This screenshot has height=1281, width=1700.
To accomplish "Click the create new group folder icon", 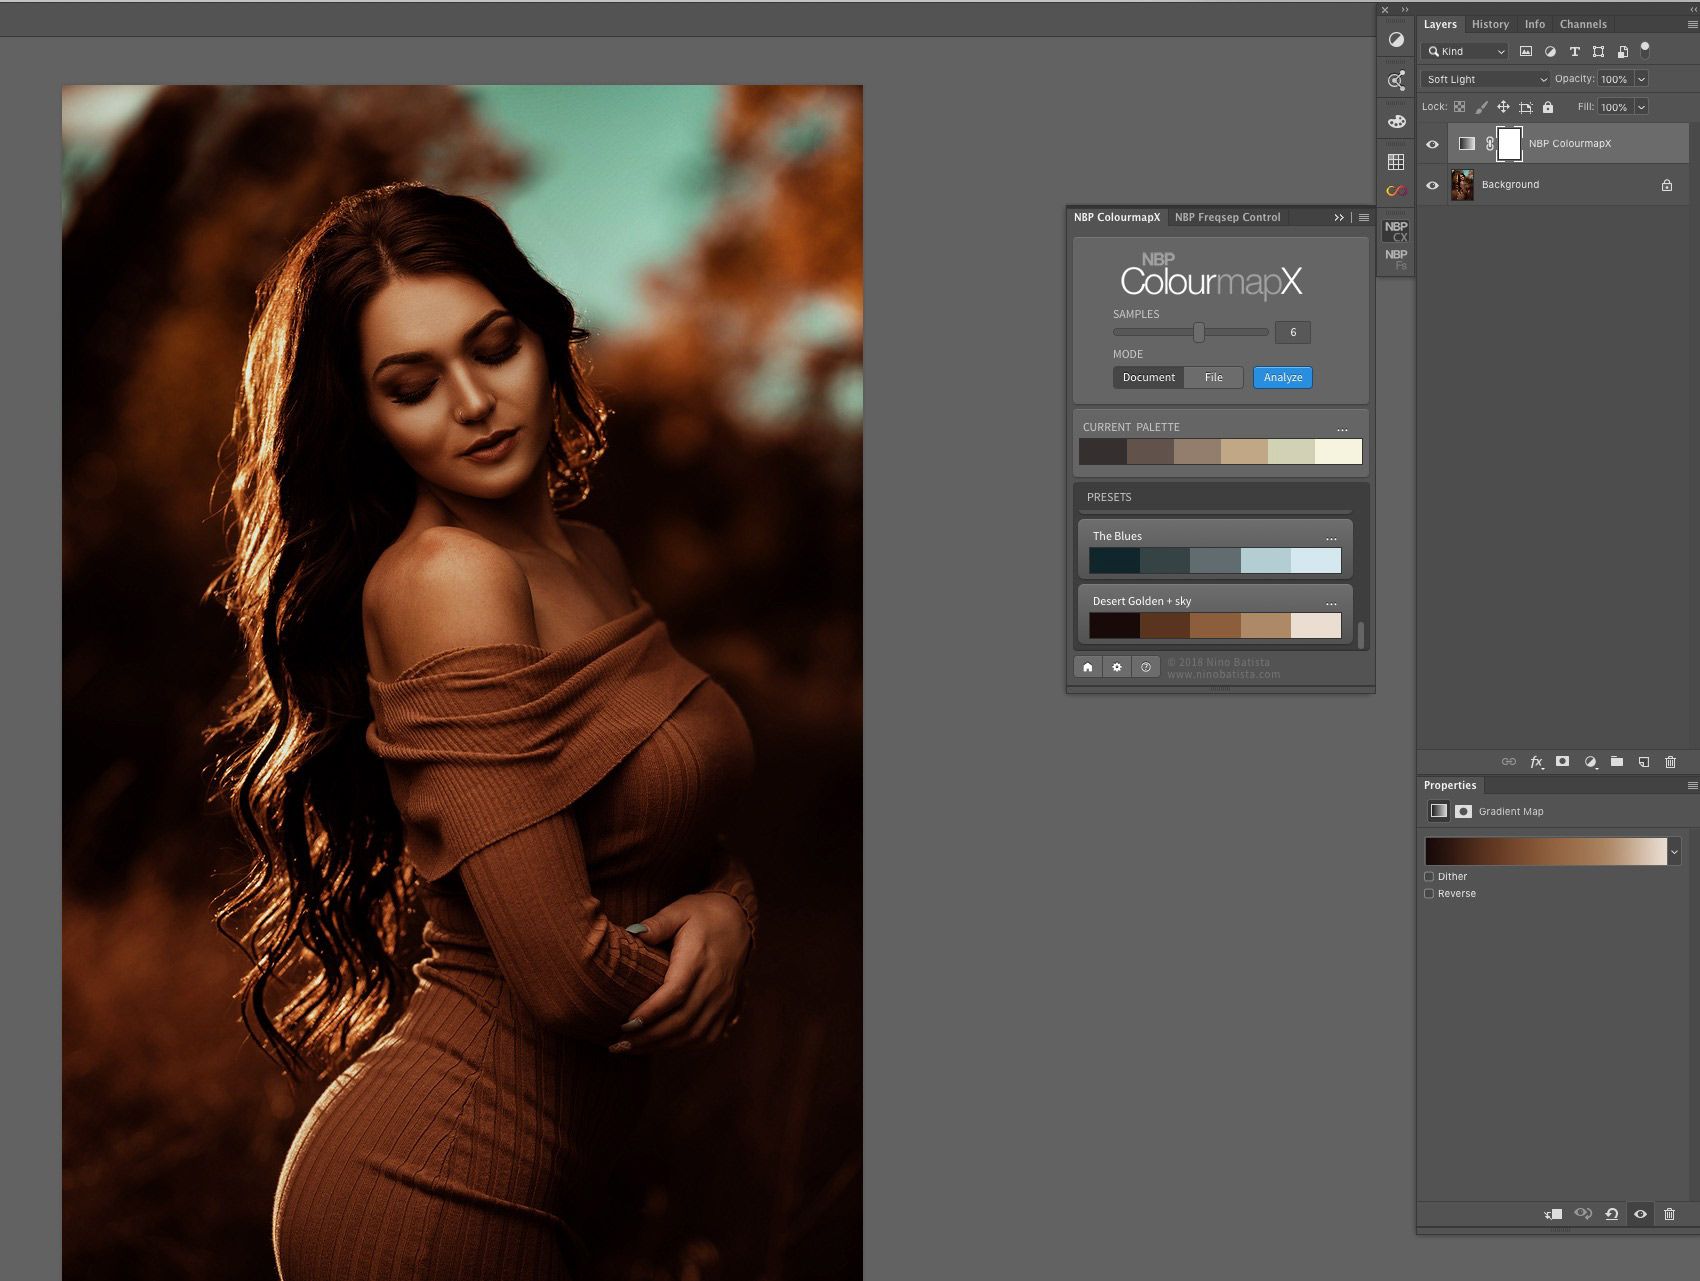I will point(1617,762).
